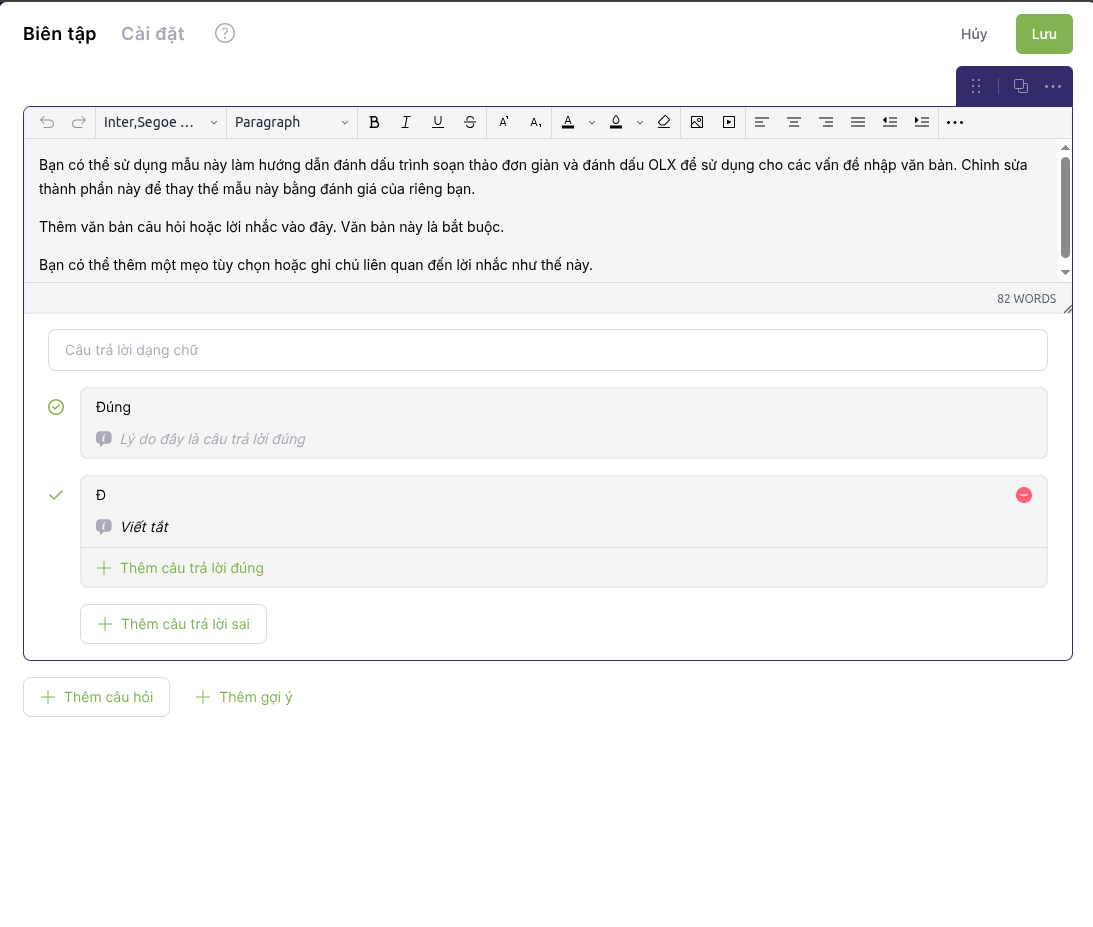
Task: Open the question block more options menu
Action: point(1053,86)
